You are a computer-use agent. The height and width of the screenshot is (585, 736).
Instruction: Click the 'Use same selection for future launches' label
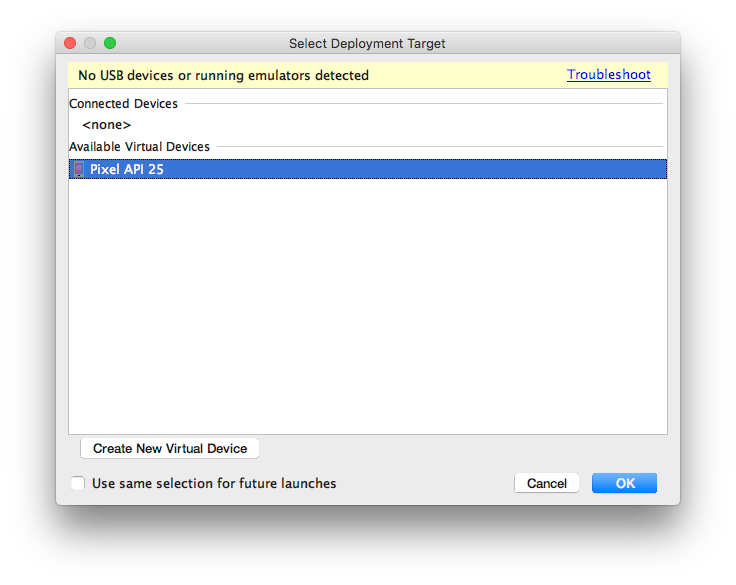tap(214, 483)
